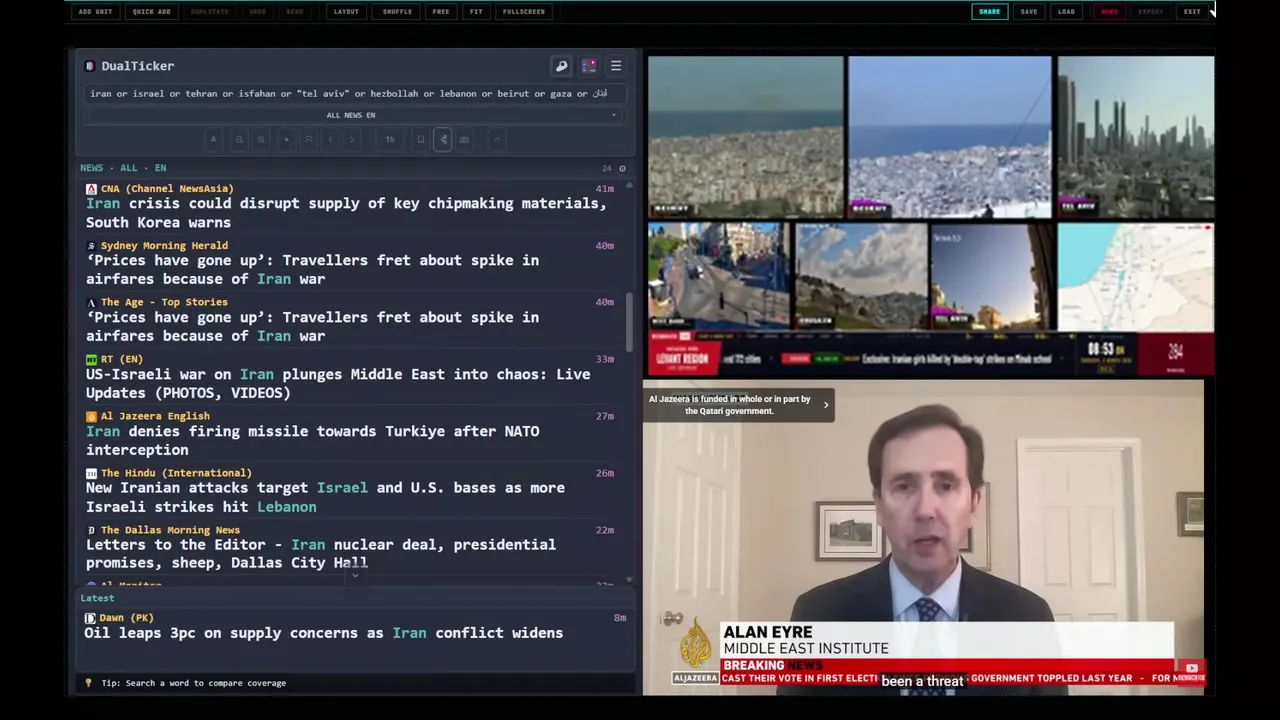This screenshot has height=720, width=1280.
Task: Toggle the highlighted share-graph toolbar icon
Action: [x=443, y=139]
